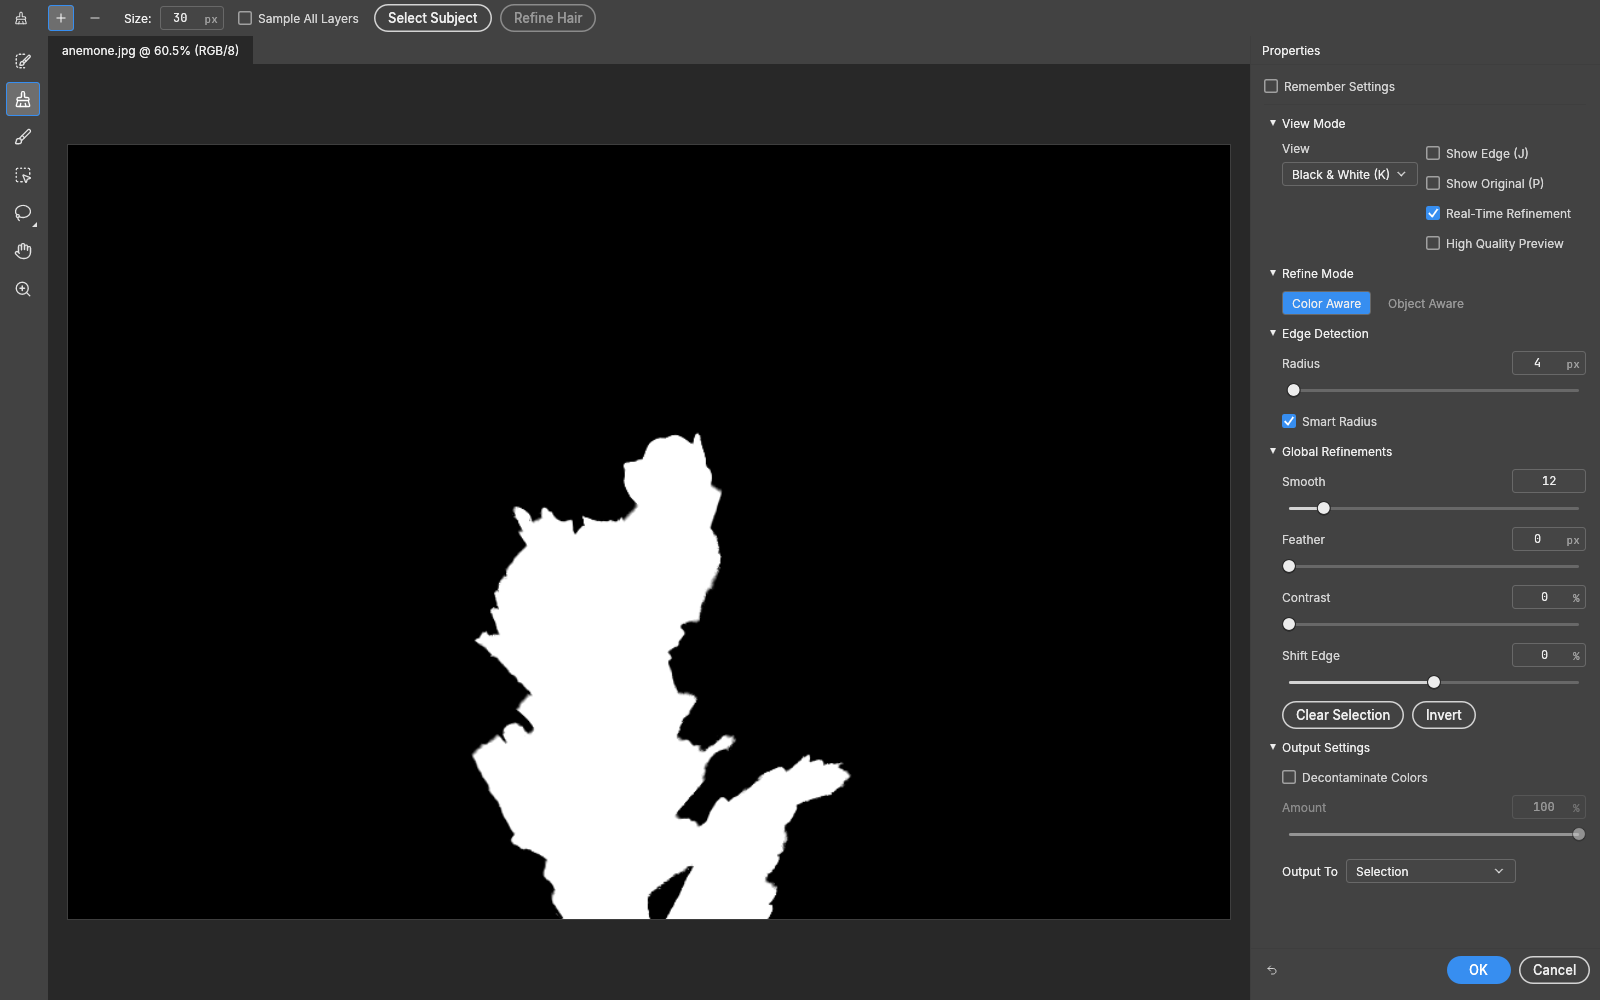The image size is (1600, 1000).
Task: Switch to the anemone.jpg document tab
Action: coord(150,50)
